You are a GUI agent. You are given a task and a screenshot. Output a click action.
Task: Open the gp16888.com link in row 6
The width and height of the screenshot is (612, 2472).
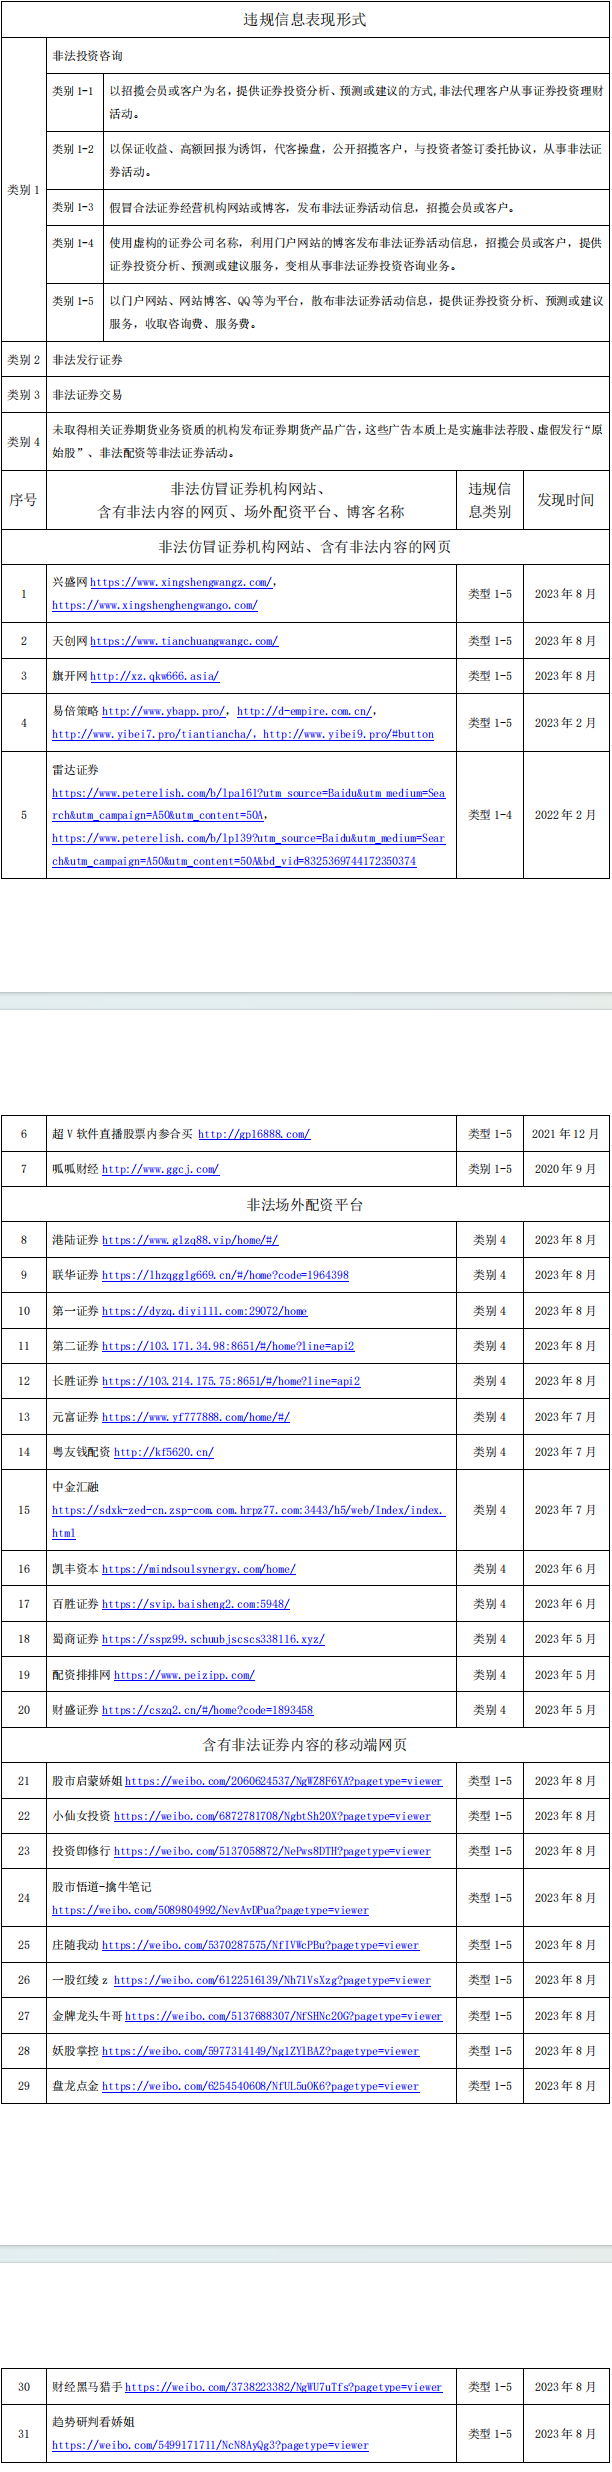coord(254,1134)
